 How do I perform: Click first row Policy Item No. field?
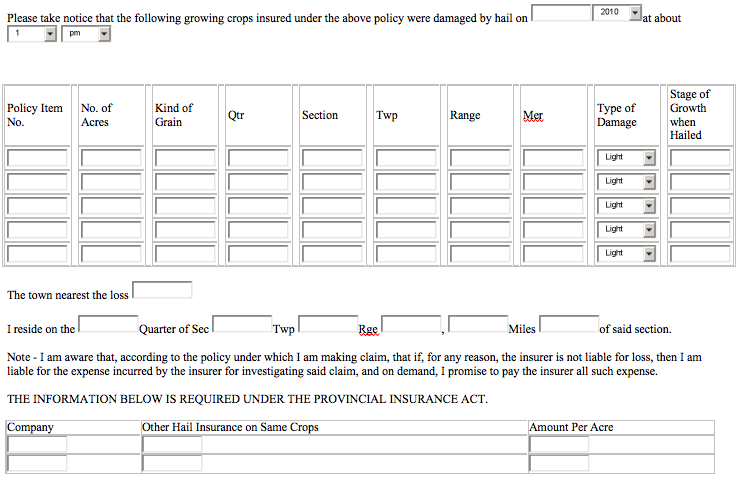[37, 158]
